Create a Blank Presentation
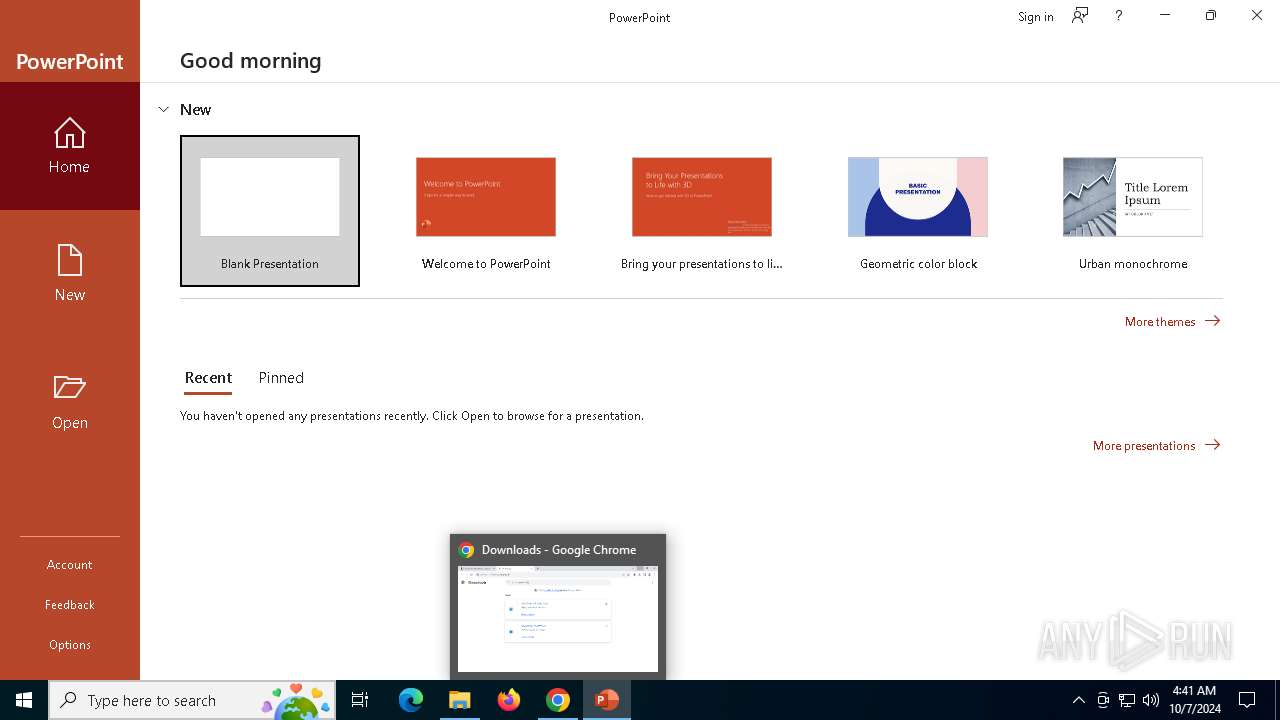The height and width of the screenshot is (720, 1280). point(270,211)
